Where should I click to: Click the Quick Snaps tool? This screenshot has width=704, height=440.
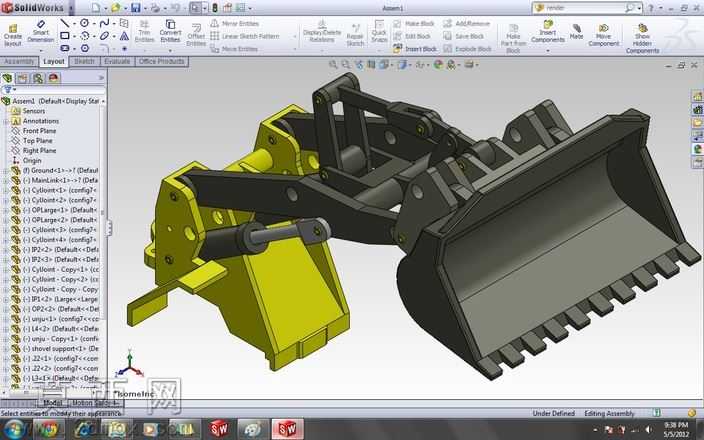coord(379,31)
